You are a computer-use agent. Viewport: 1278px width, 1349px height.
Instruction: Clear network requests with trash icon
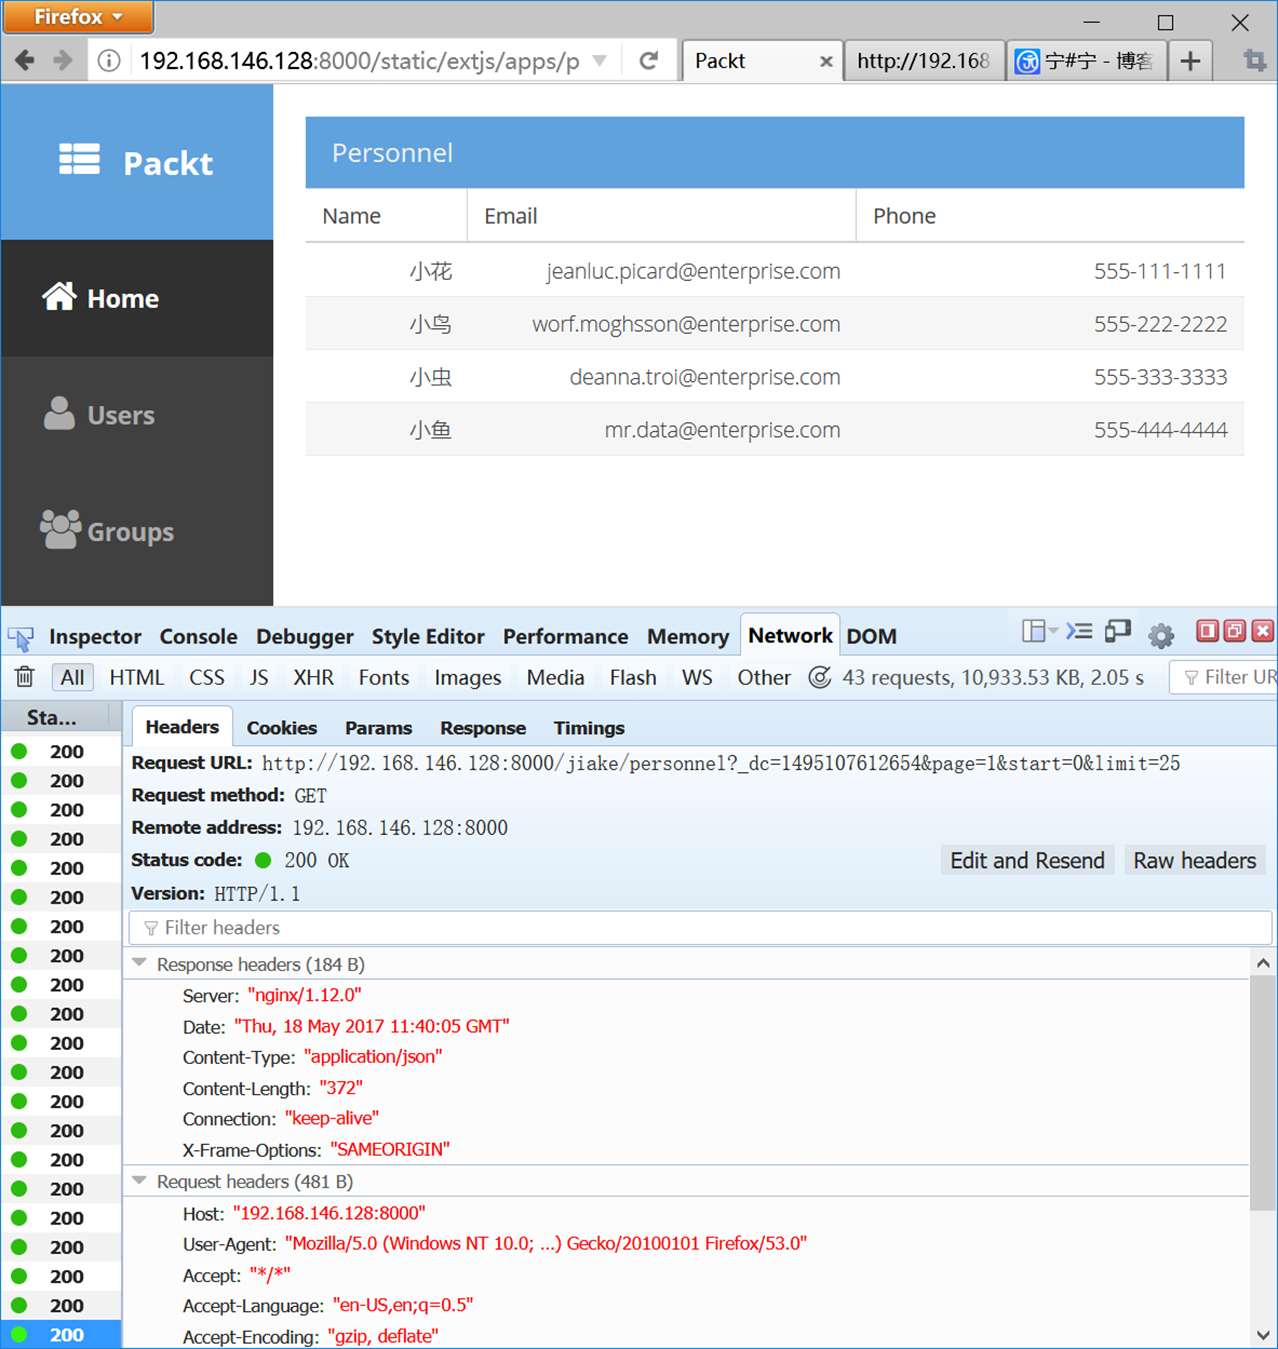(25, 677)
